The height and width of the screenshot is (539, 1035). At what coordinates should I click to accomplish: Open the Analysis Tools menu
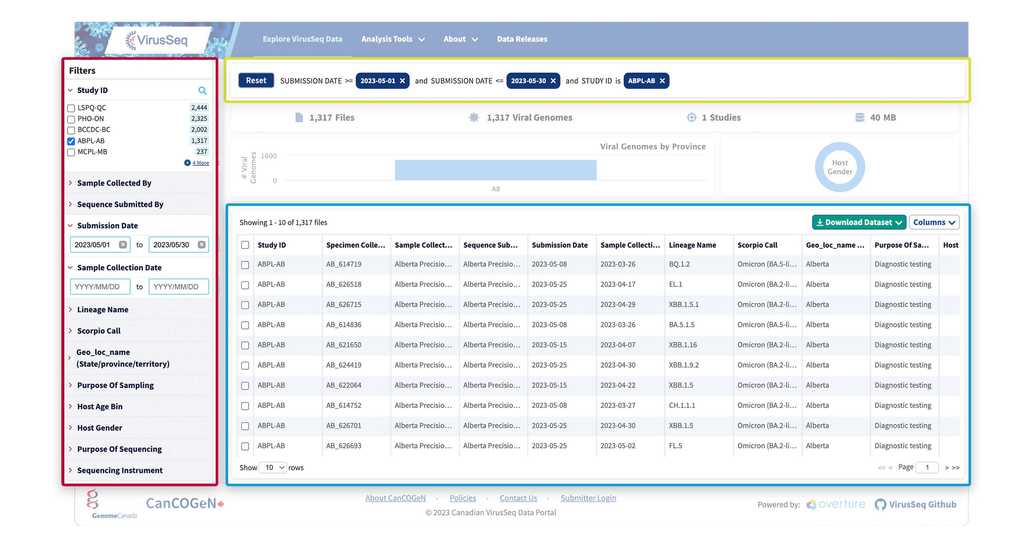pos(393,39)
